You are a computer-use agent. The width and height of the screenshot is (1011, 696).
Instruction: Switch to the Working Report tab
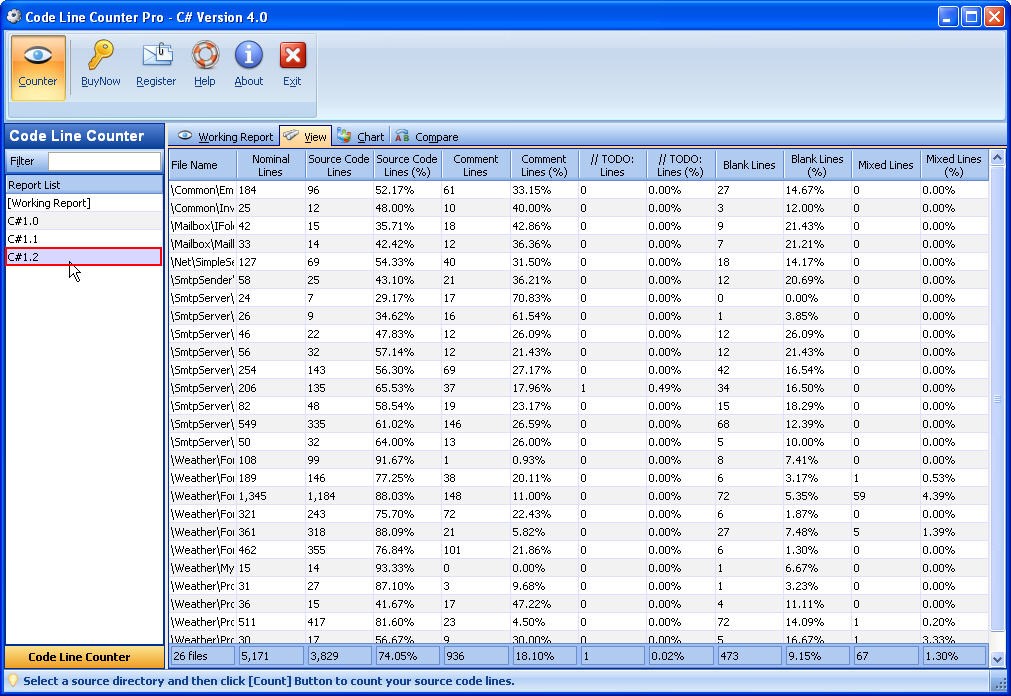pyautogui.click(x=225, y=136)
